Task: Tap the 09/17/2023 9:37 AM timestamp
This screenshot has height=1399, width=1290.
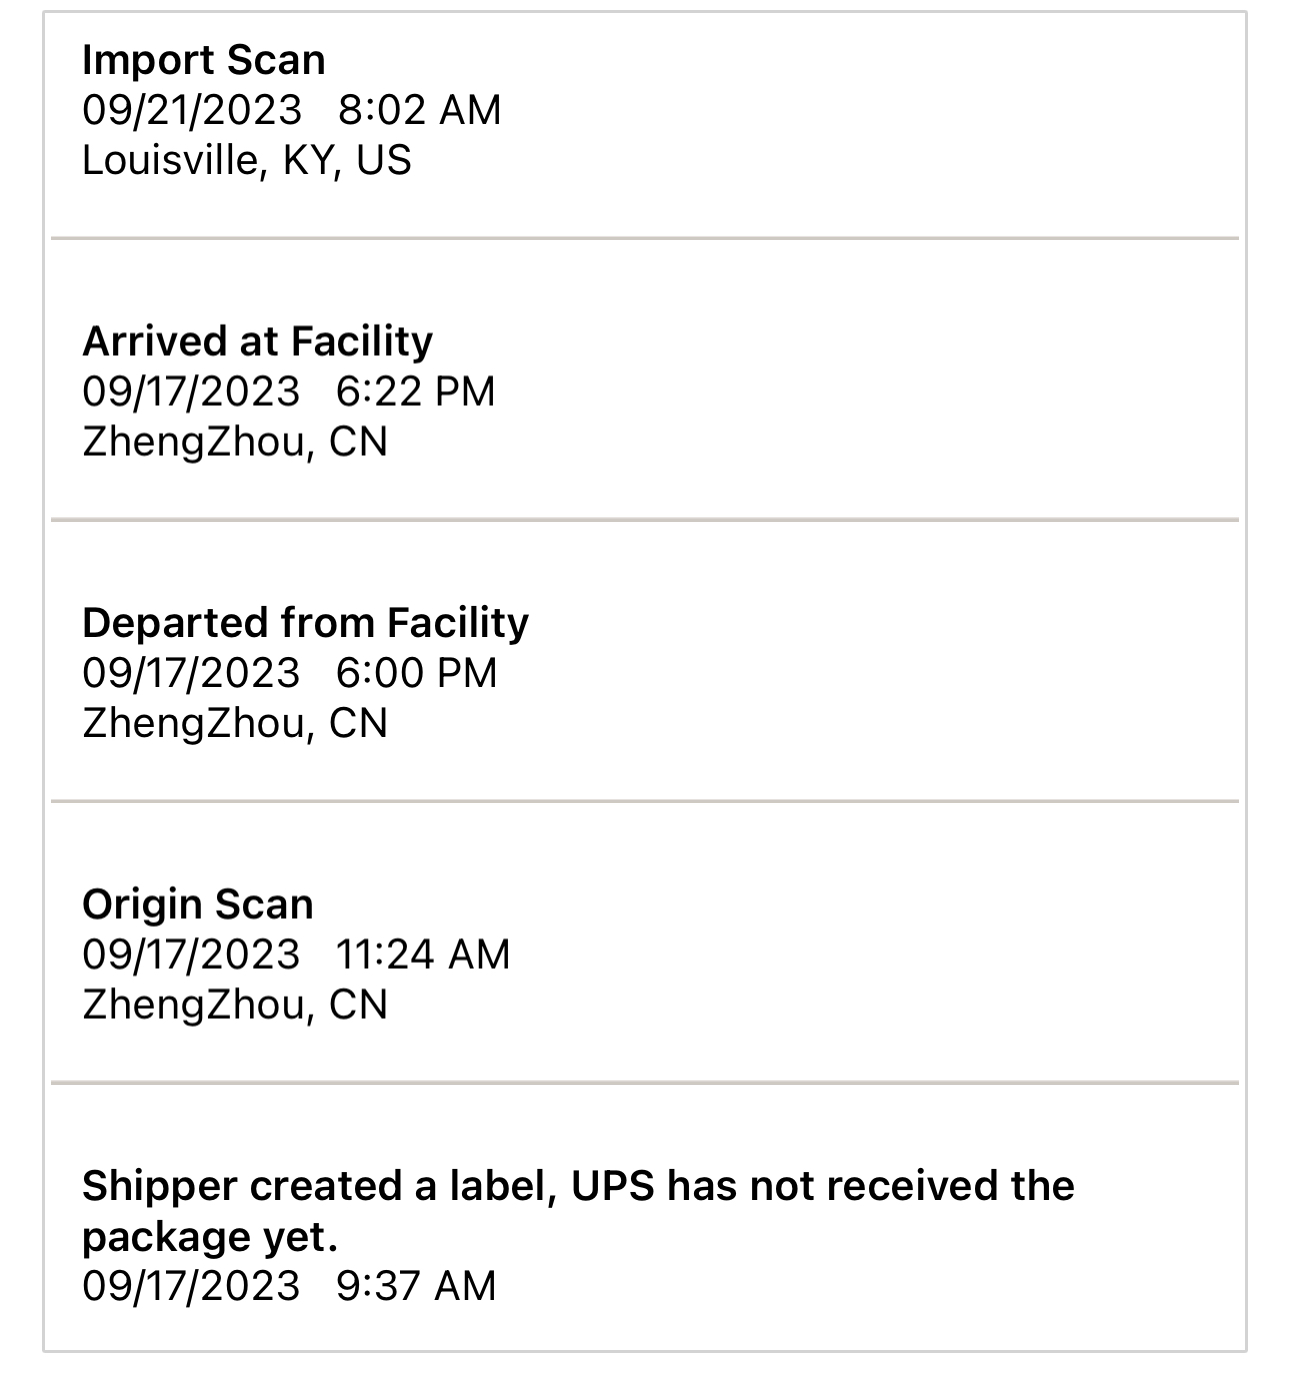Action: tap(289, 1286)
